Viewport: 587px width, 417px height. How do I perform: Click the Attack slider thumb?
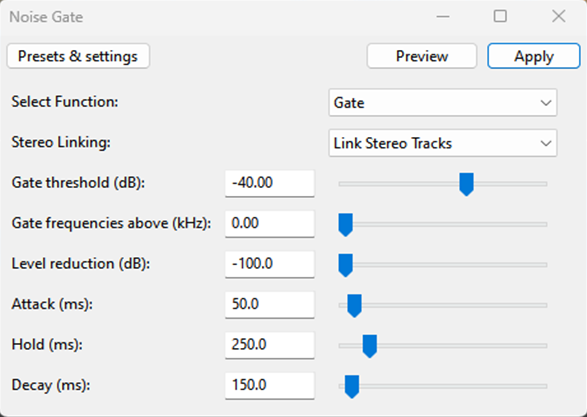click(354, 305)
